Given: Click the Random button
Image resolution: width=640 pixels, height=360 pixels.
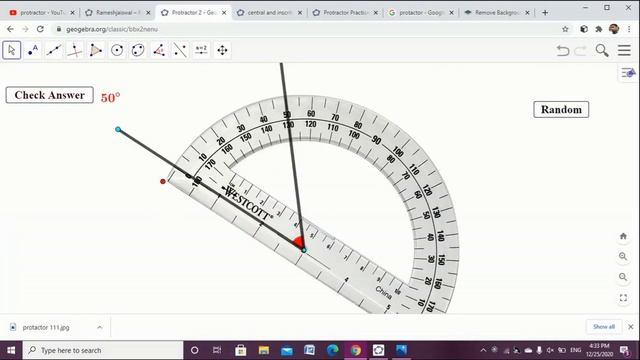Looking at the screenshot, I should point(561,109).
